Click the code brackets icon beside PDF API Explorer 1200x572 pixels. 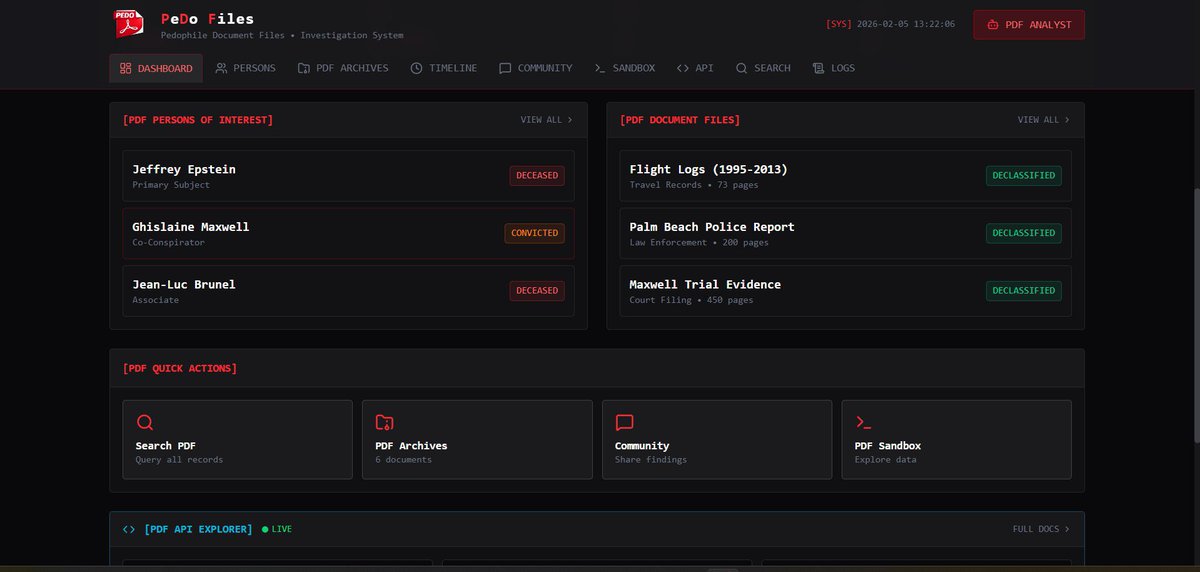[x=129, y=529]
